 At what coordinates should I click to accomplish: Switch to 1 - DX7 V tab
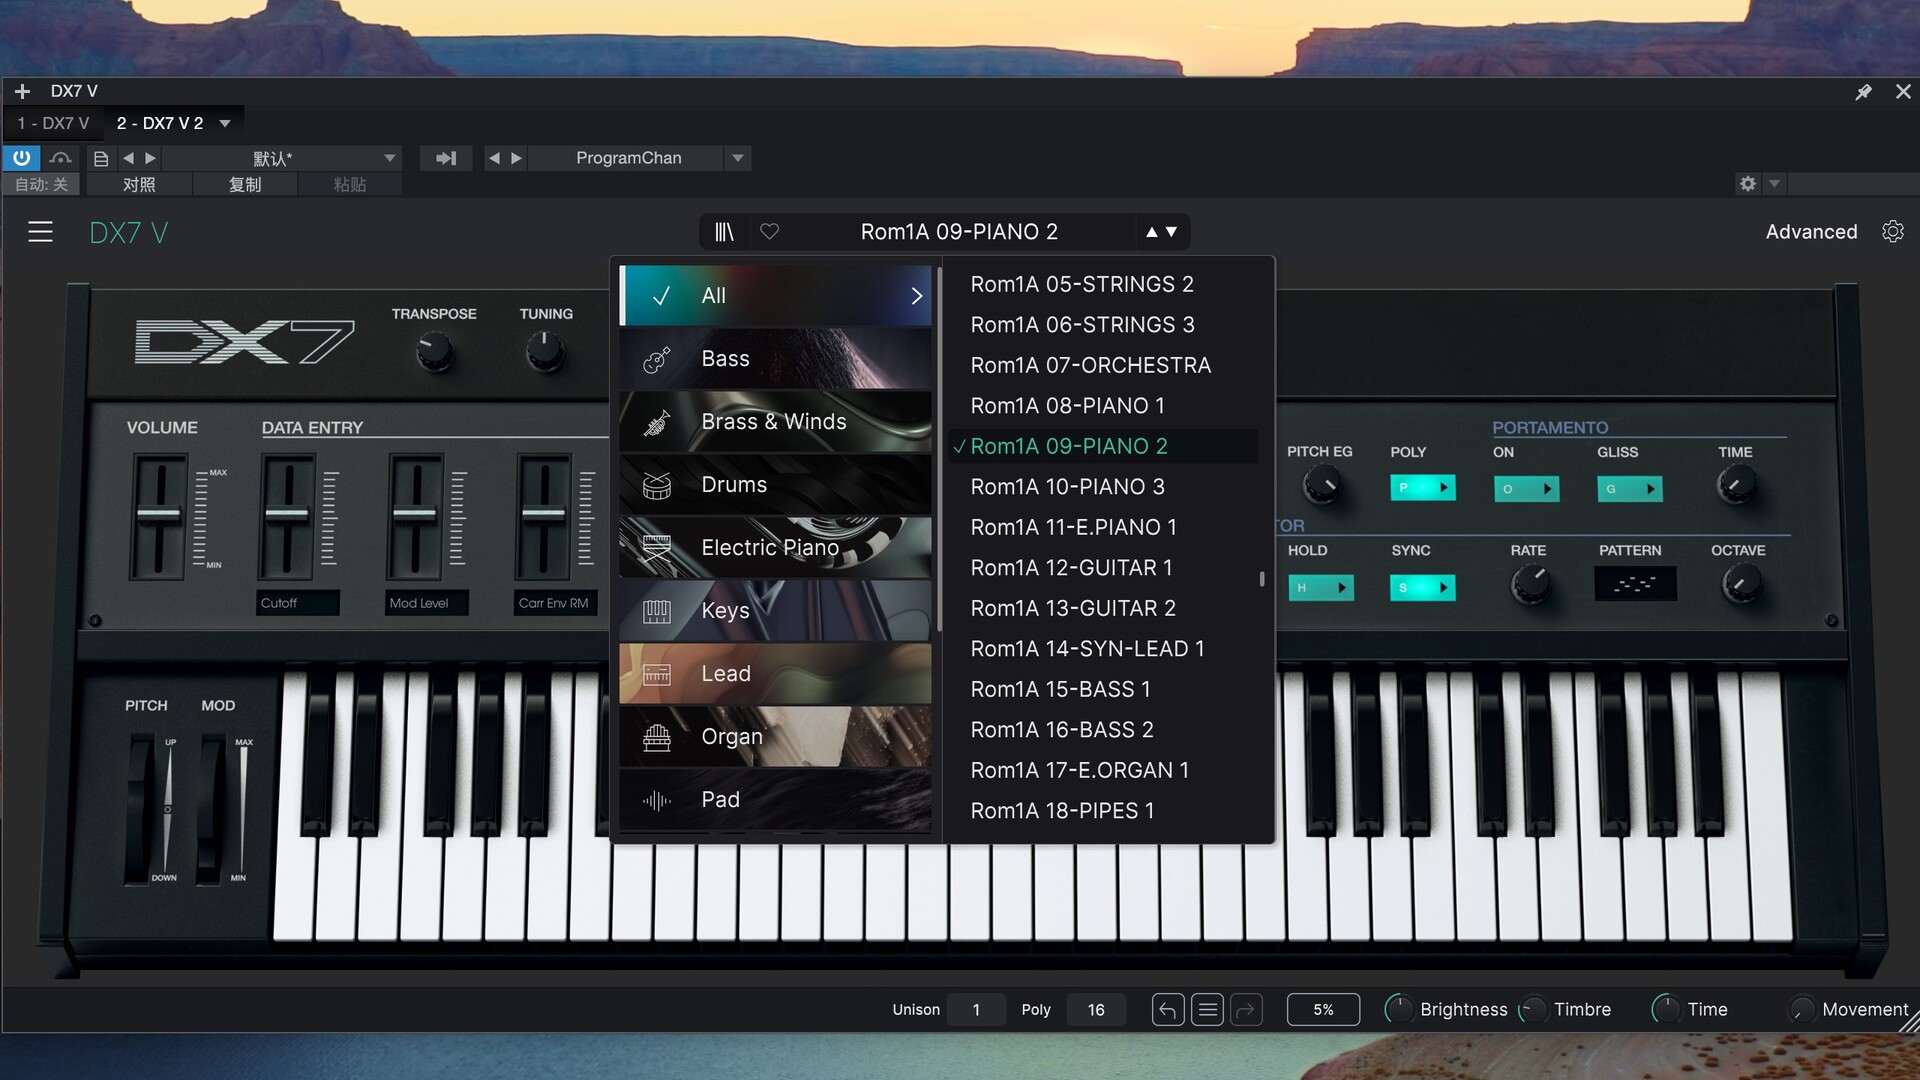click(53, 123)
